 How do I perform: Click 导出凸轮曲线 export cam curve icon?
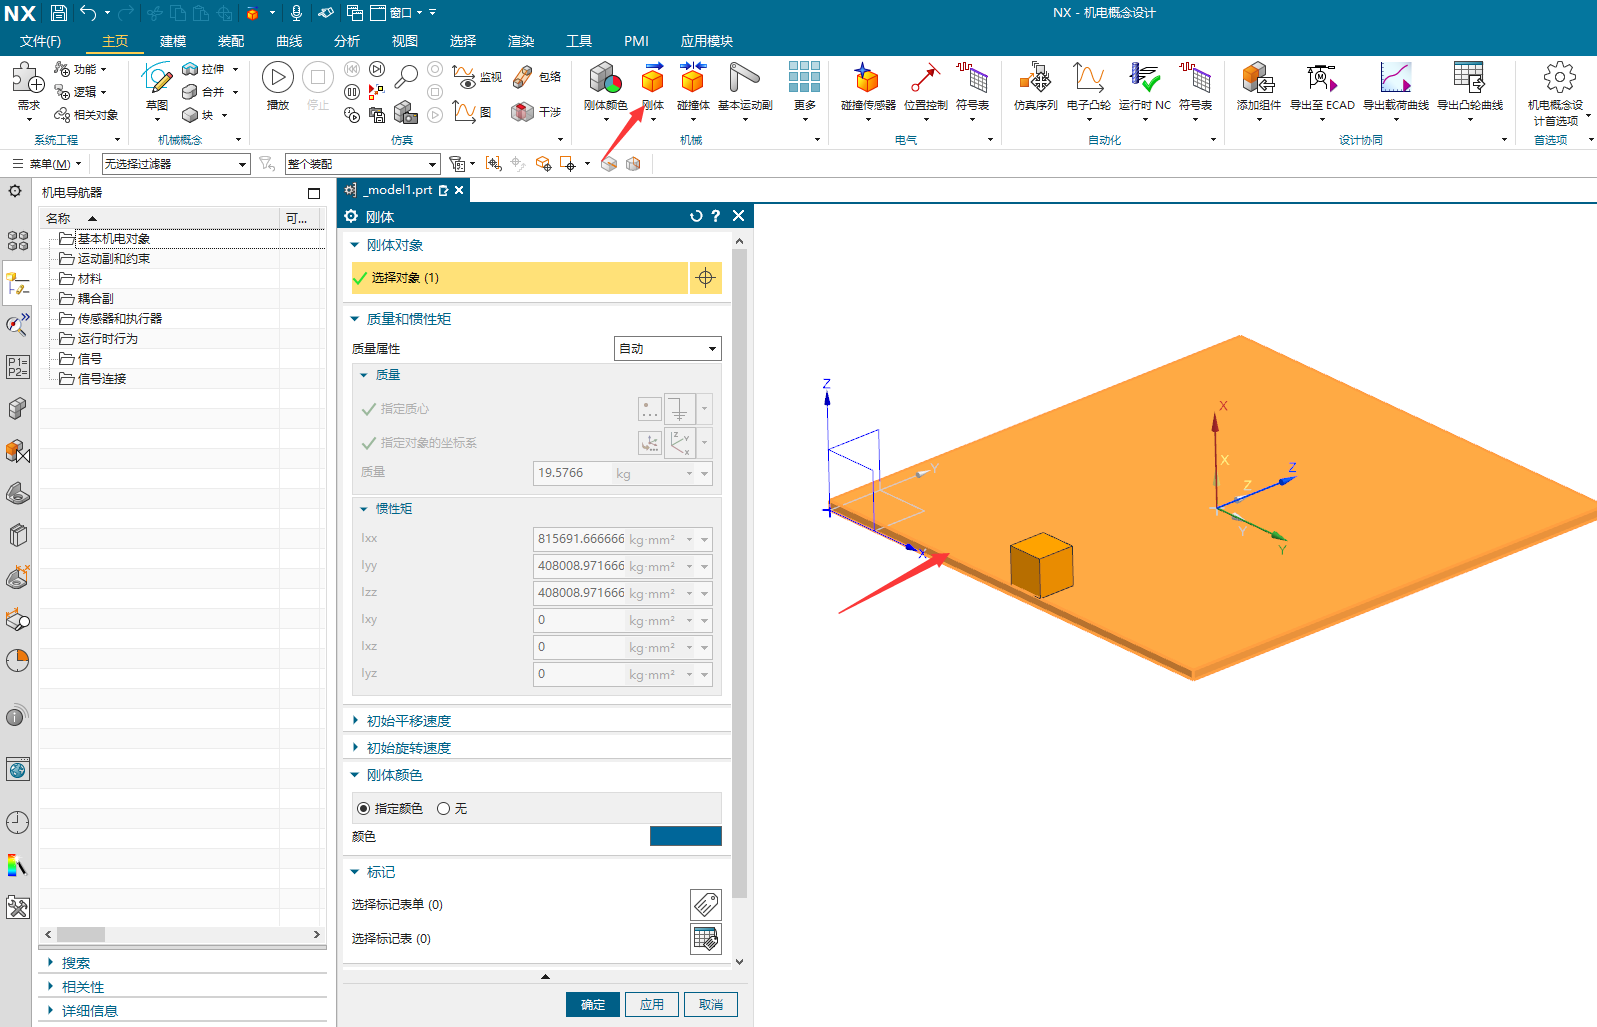(1469, 80)
